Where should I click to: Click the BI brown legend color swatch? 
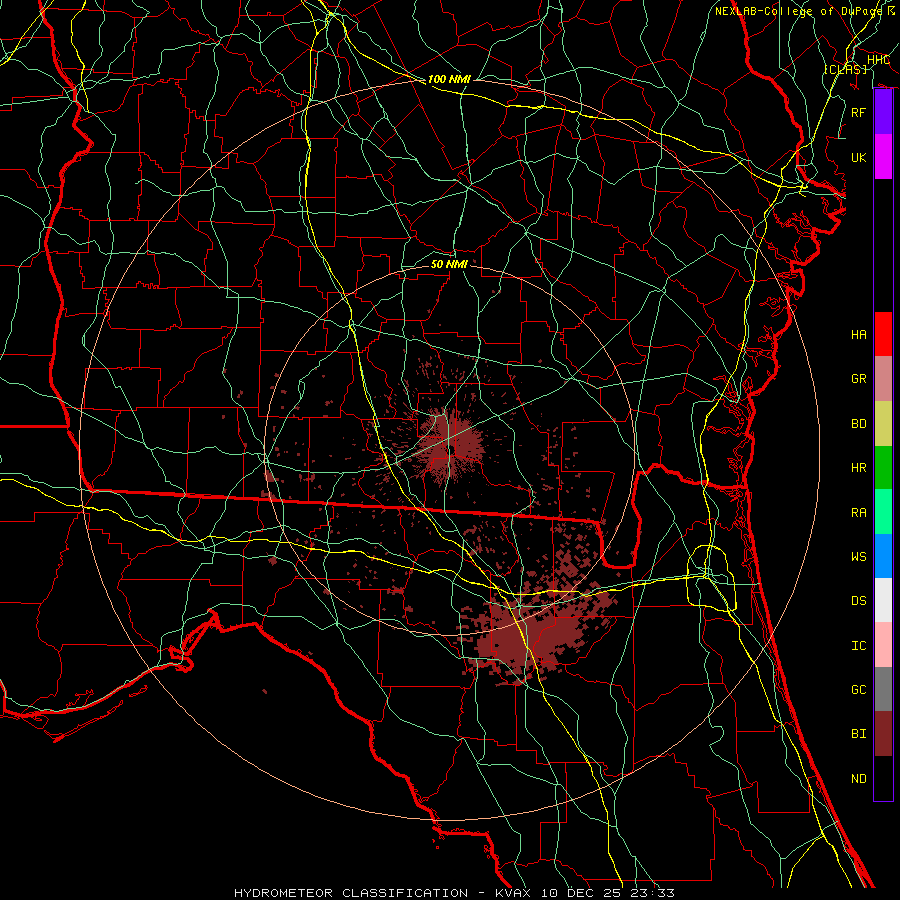tap(883, 734)
